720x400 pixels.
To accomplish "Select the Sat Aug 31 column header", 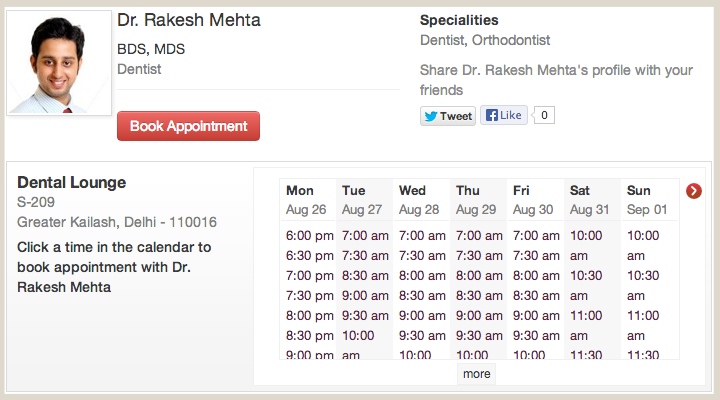I will pos(590,200).
